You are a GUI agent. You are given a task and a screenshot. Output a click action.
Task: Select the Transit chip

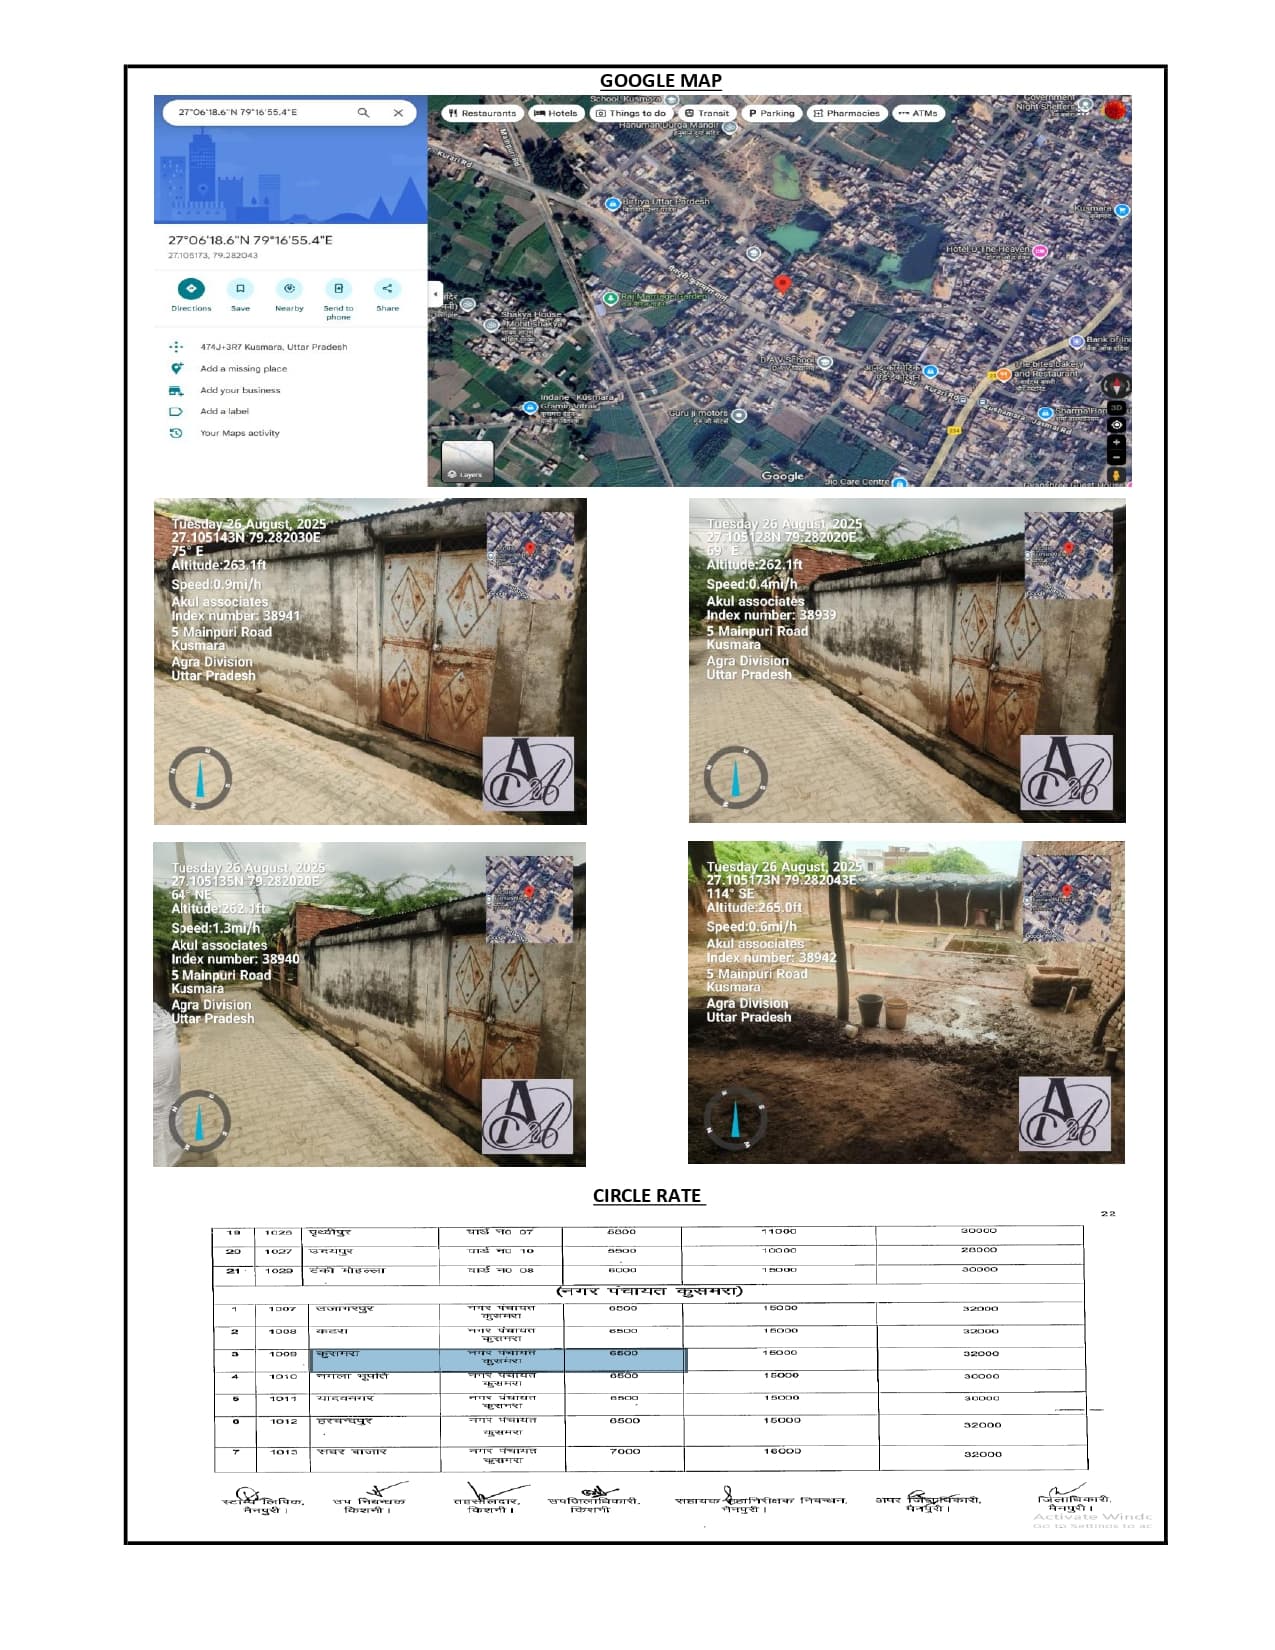pyautogui.click(x=707, y=113)
